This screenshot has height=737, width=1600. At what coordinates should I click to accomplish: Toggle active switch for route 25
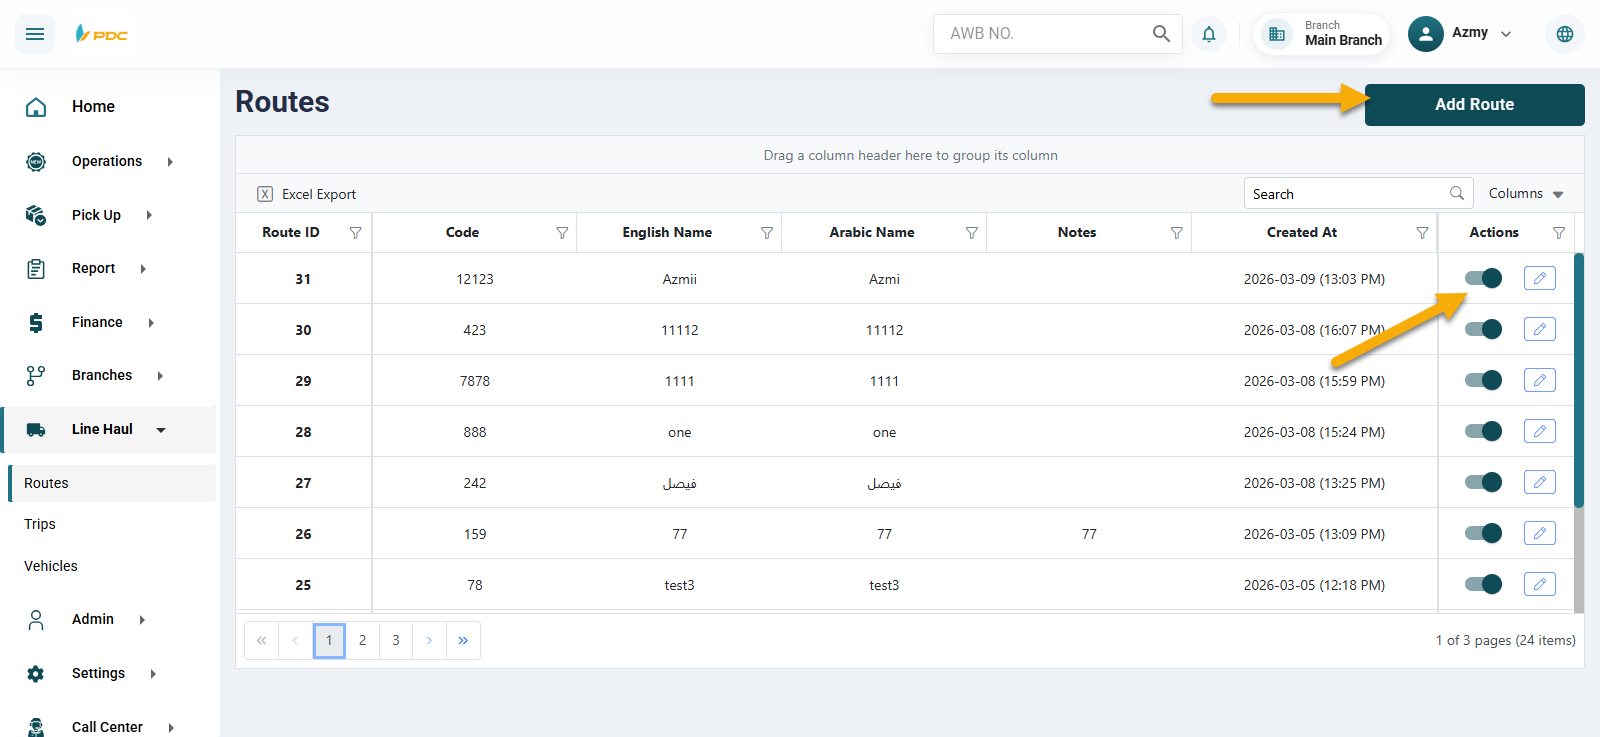(1483, 584)
